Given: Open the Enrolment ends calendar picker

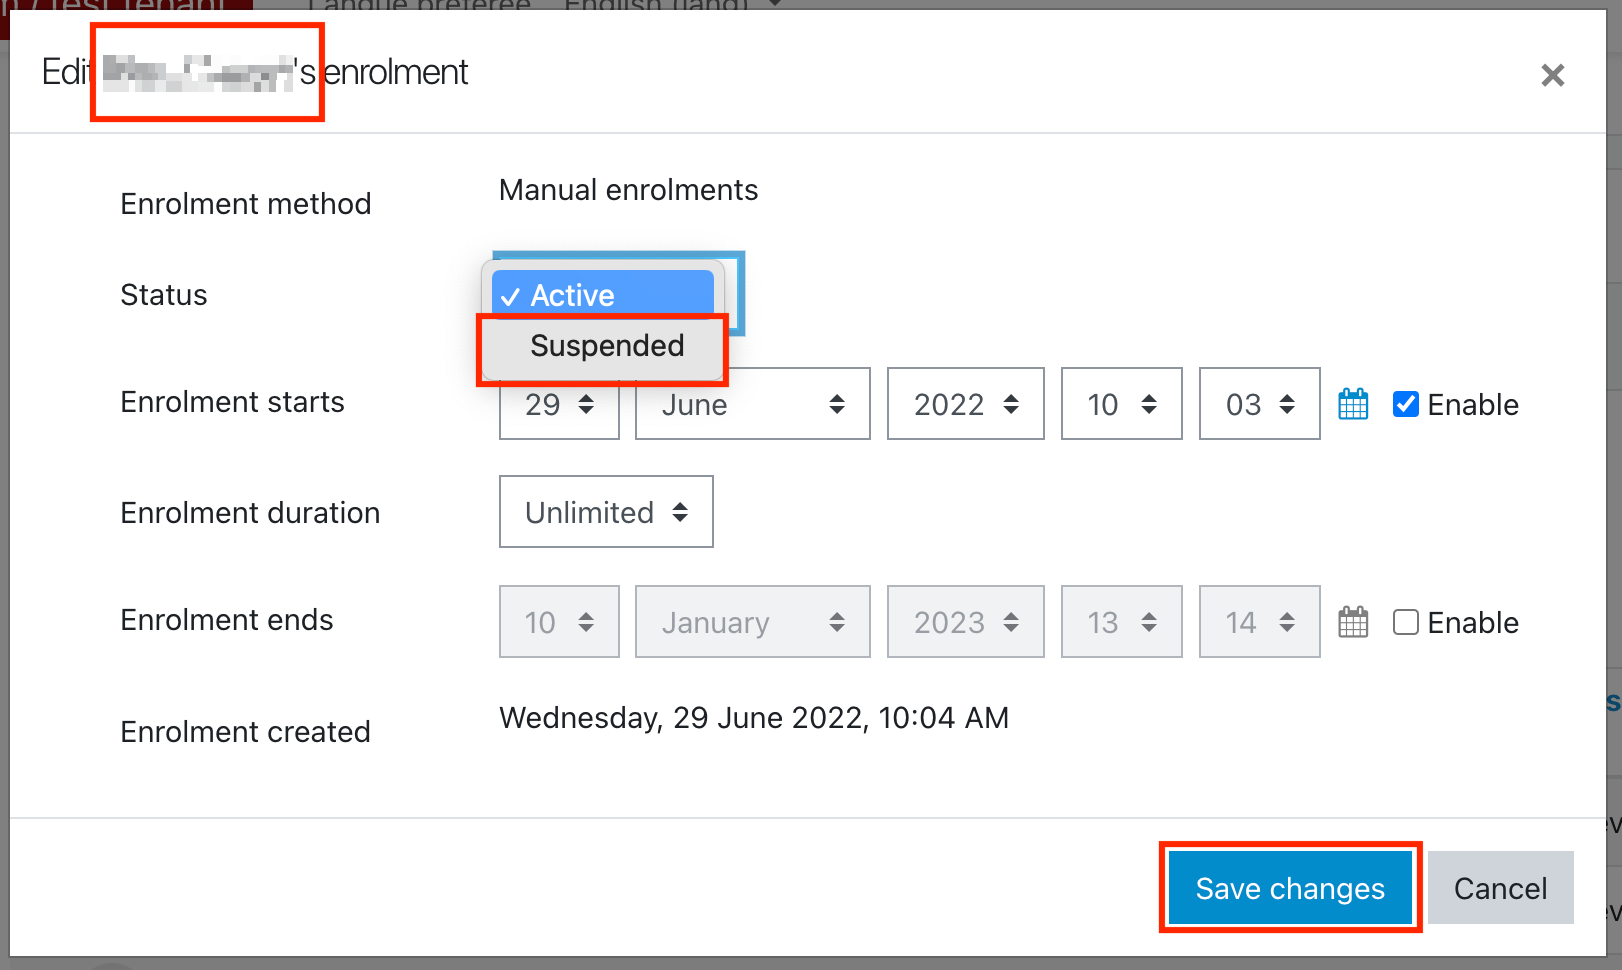Looking at the screenshot, I should (x=1353, y=622).
